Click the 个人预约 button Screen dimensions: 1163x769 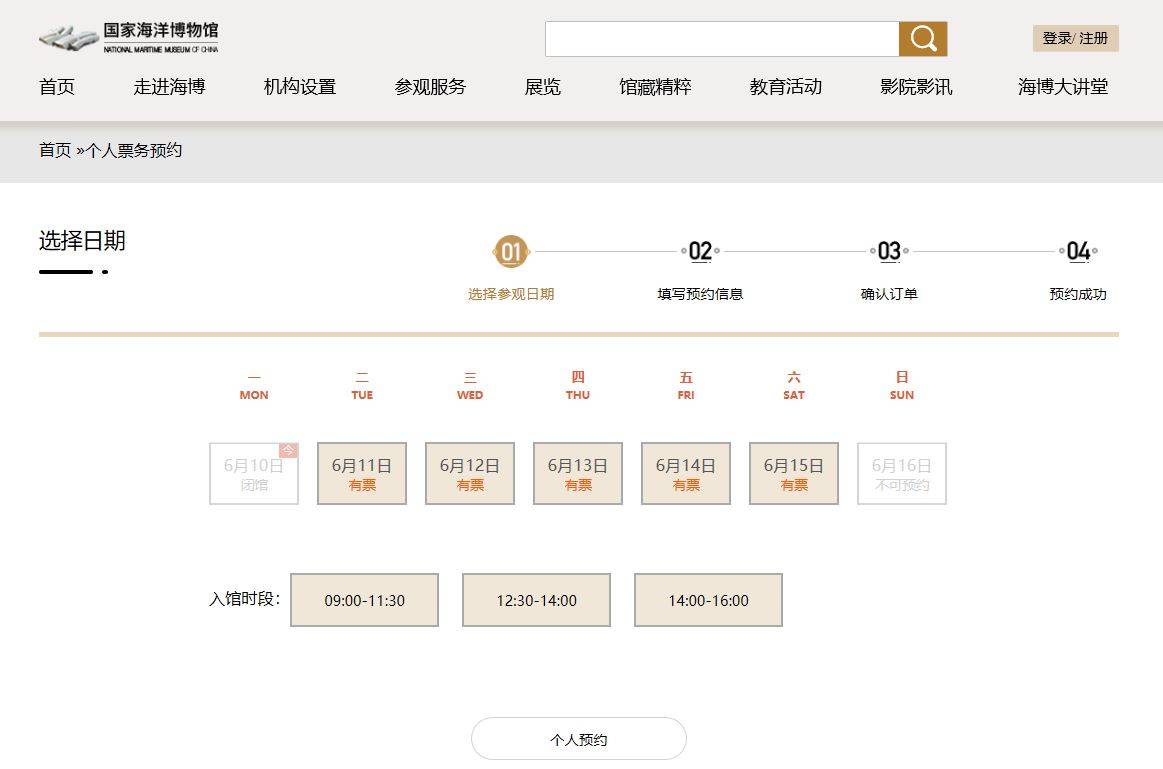(x=578, y=737)
